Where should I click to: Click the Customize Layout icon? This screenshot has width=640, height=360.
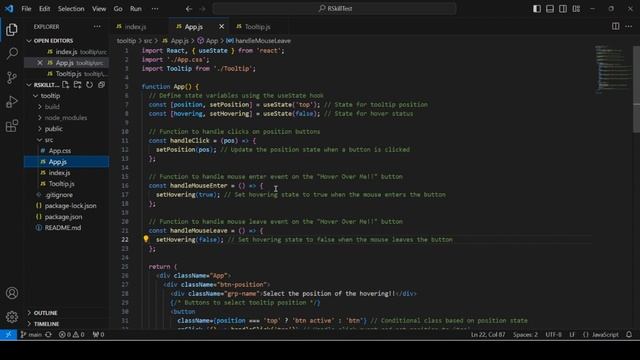pos(576,9)
